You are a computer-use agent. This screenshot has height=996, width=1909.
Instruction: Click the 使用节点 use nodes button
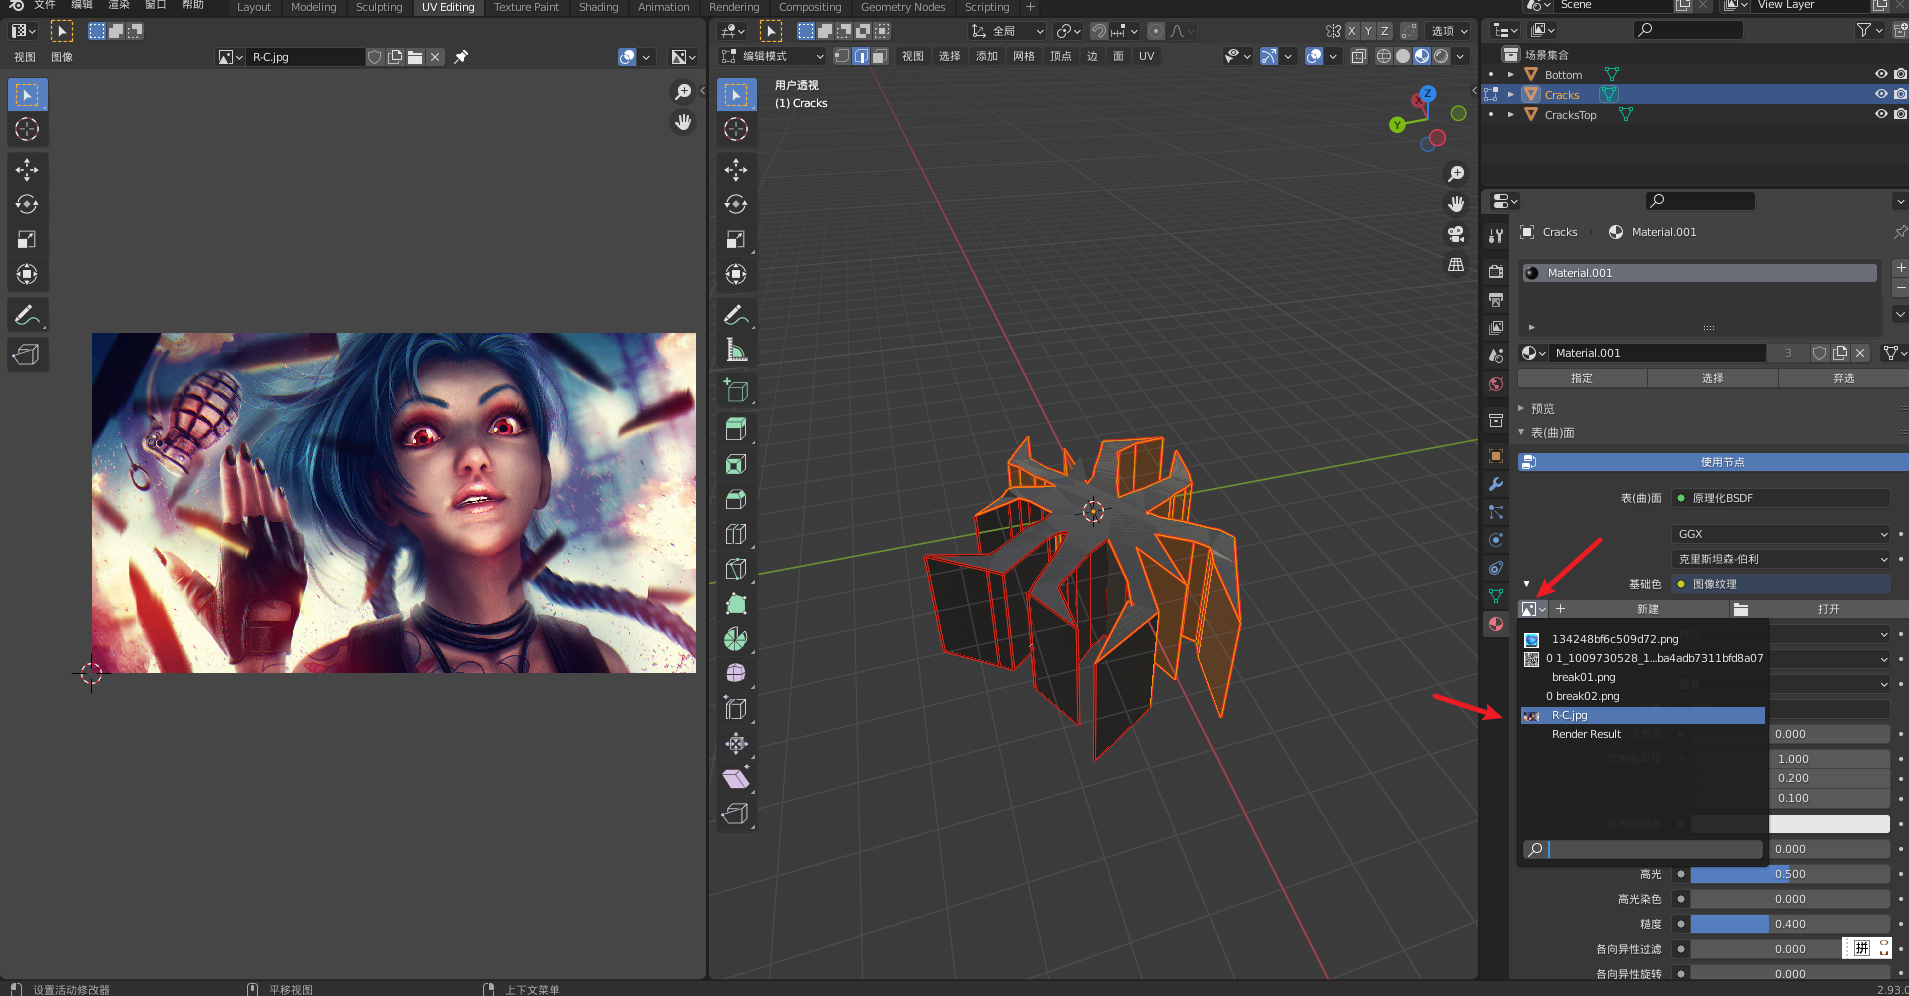click(x=1714, y=462)
